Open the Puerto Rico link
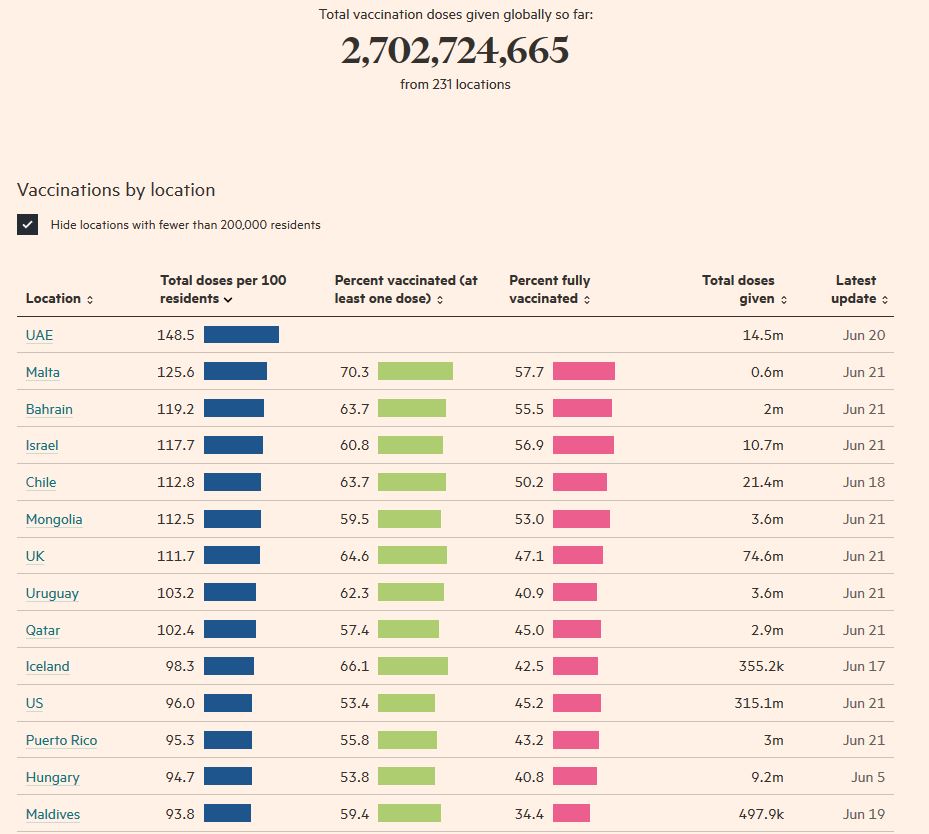The width and height of the screenshot is (929, 834). click(x=61, y=740)
